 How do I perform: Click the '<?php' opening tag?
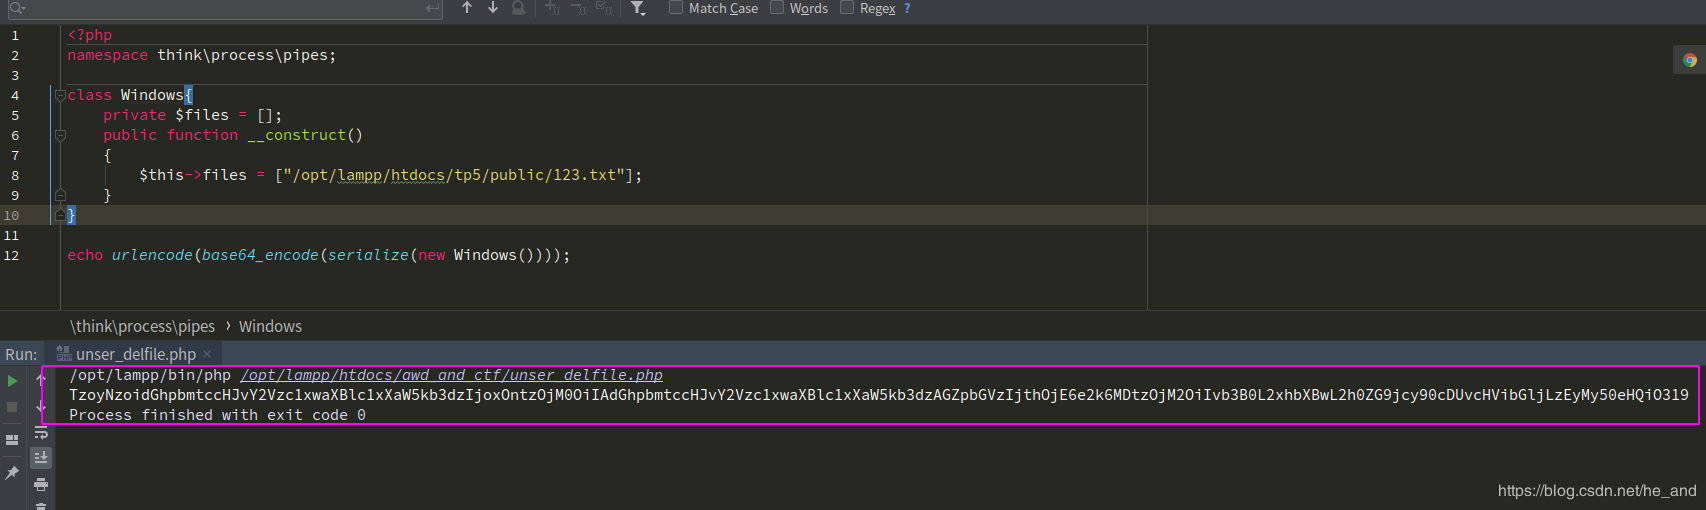(90, 35)
